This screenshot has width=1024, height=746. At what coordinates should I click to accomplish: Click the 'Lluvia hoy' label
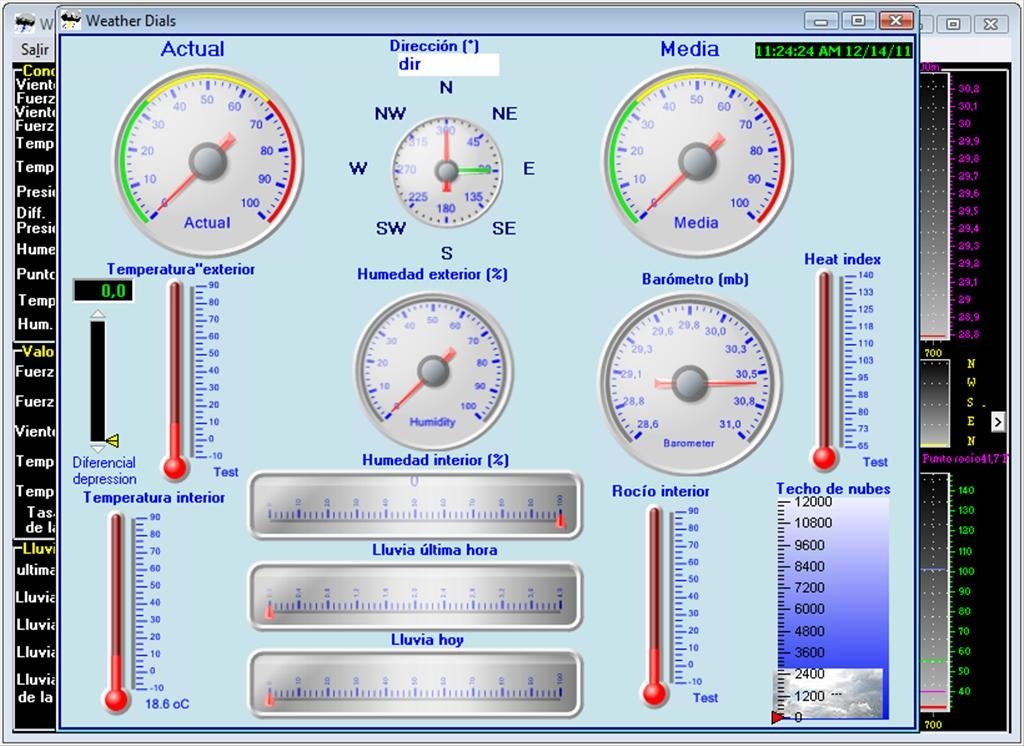pos(427,640)
